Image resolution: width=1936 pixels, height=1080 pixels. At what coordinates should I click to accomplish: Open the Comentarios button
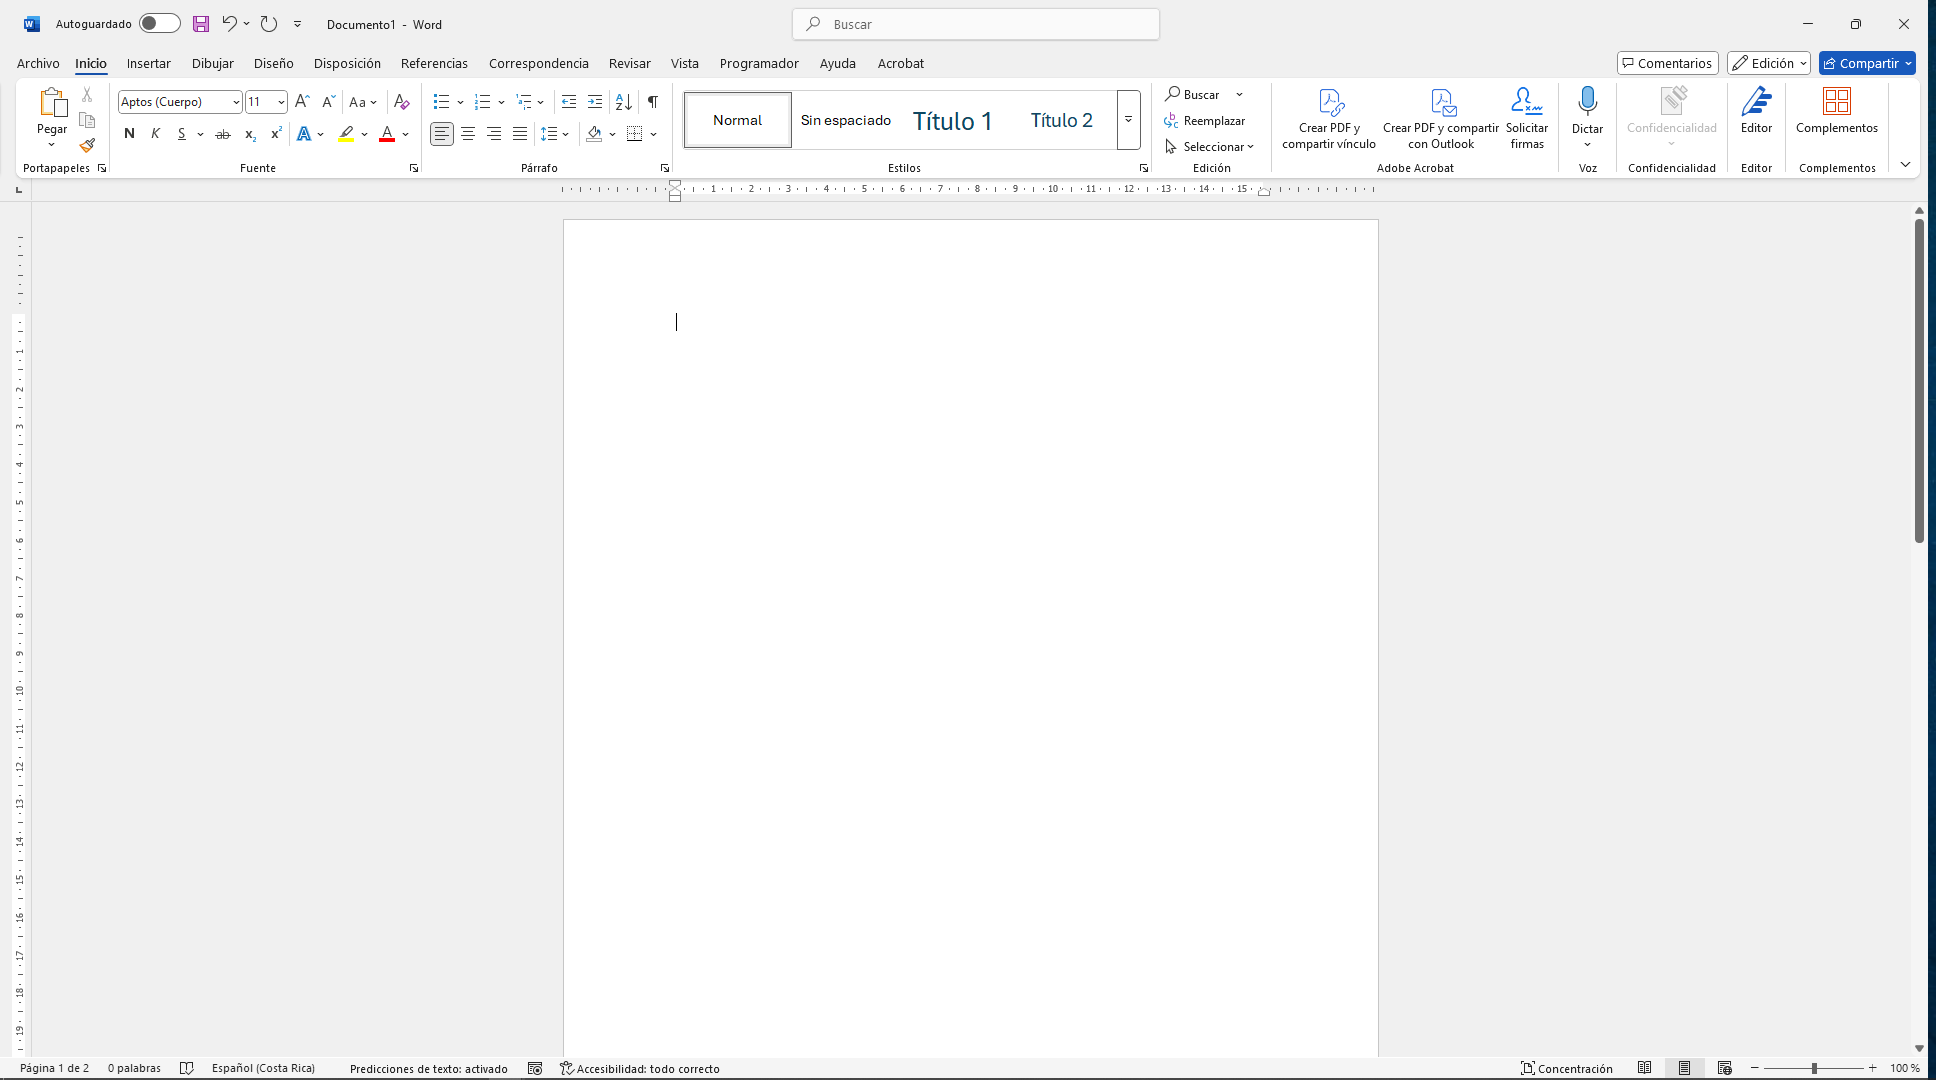click(x=1667, y=63)
